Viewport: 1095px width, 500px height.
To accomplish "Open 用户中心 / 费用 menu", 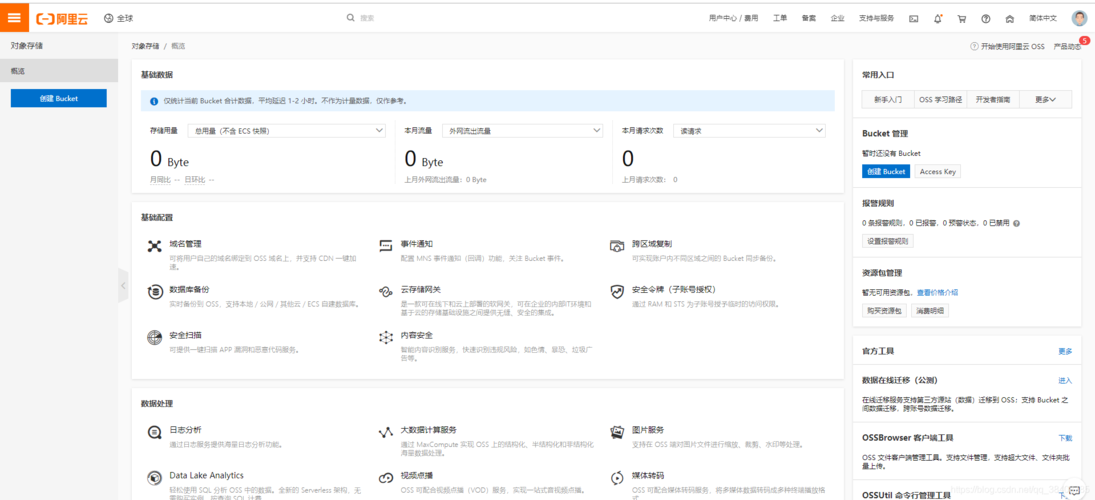I will click(x=733, y=19).
